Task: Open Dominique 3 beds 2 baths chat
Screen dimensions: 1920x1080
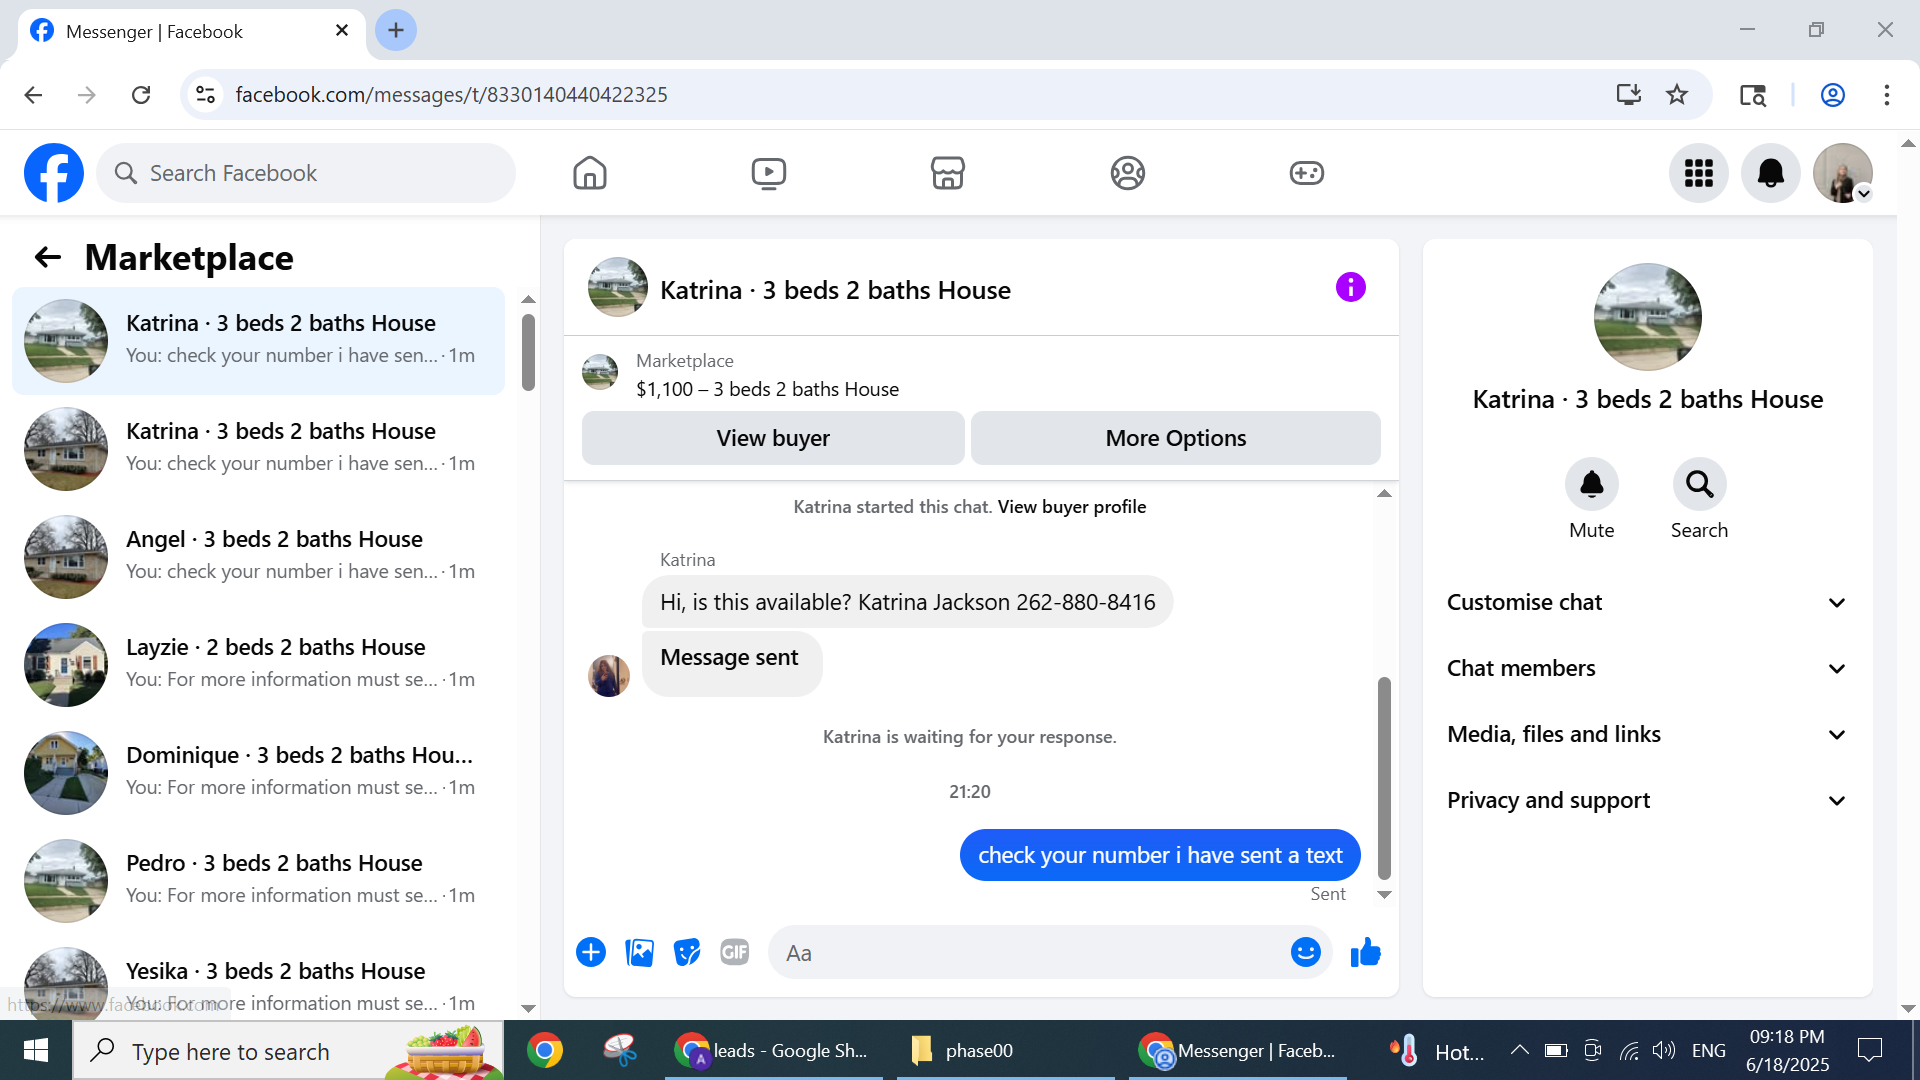Action: pos(258,773)
